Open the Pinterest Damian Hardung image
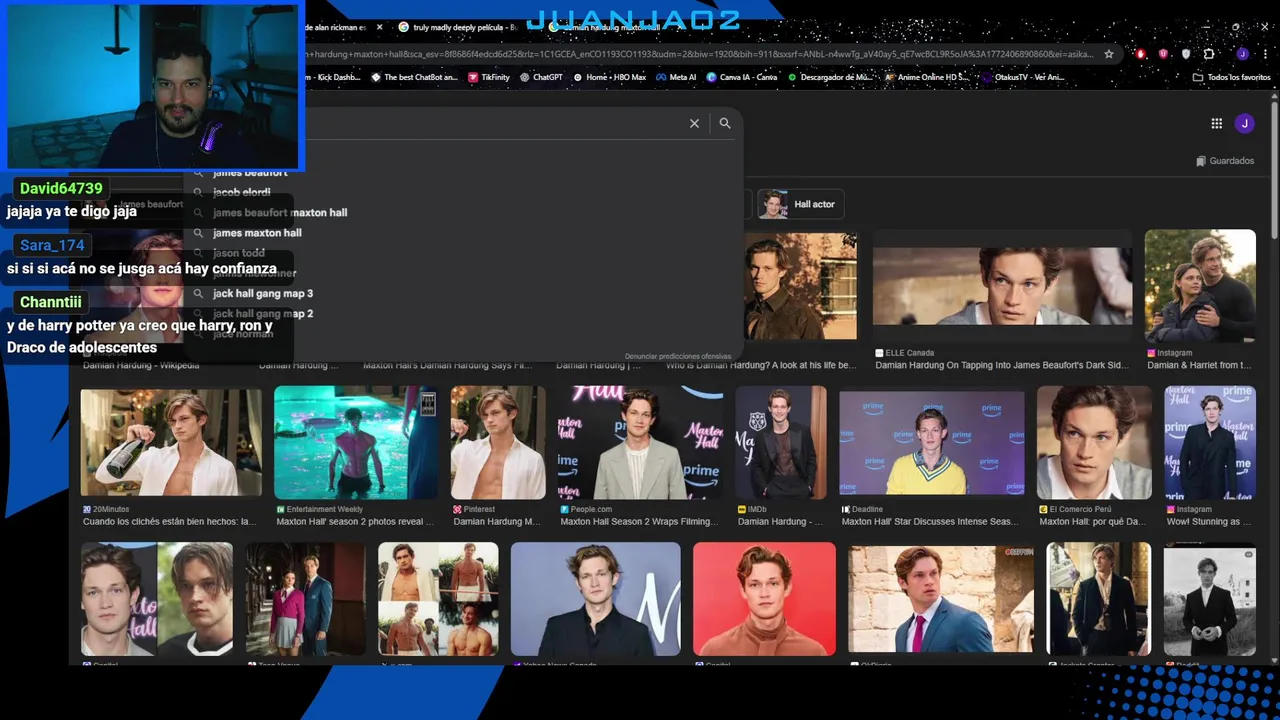 [498, 442]
